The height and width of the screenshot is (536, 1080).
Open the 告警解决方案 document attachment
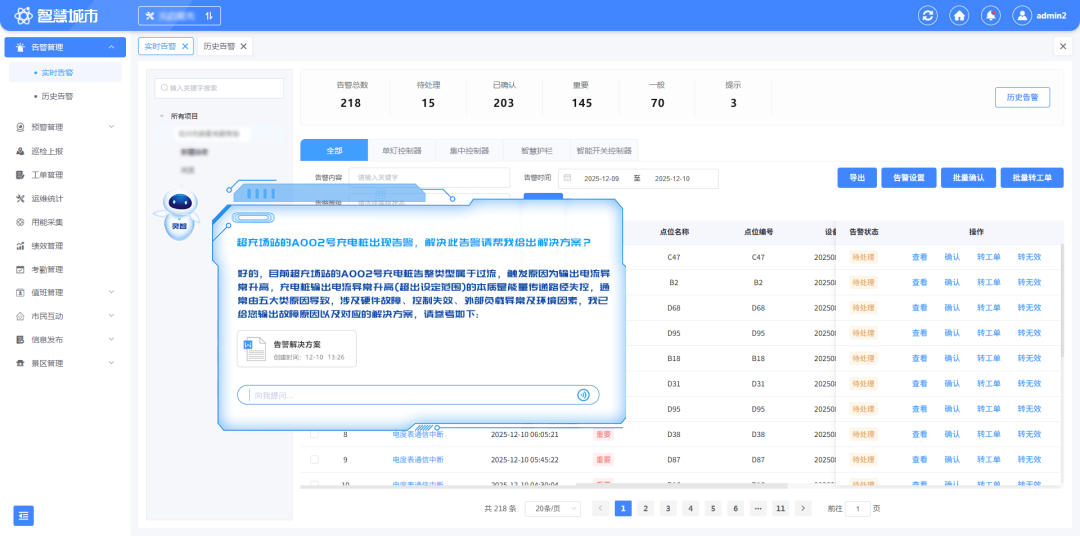point(296,348)
